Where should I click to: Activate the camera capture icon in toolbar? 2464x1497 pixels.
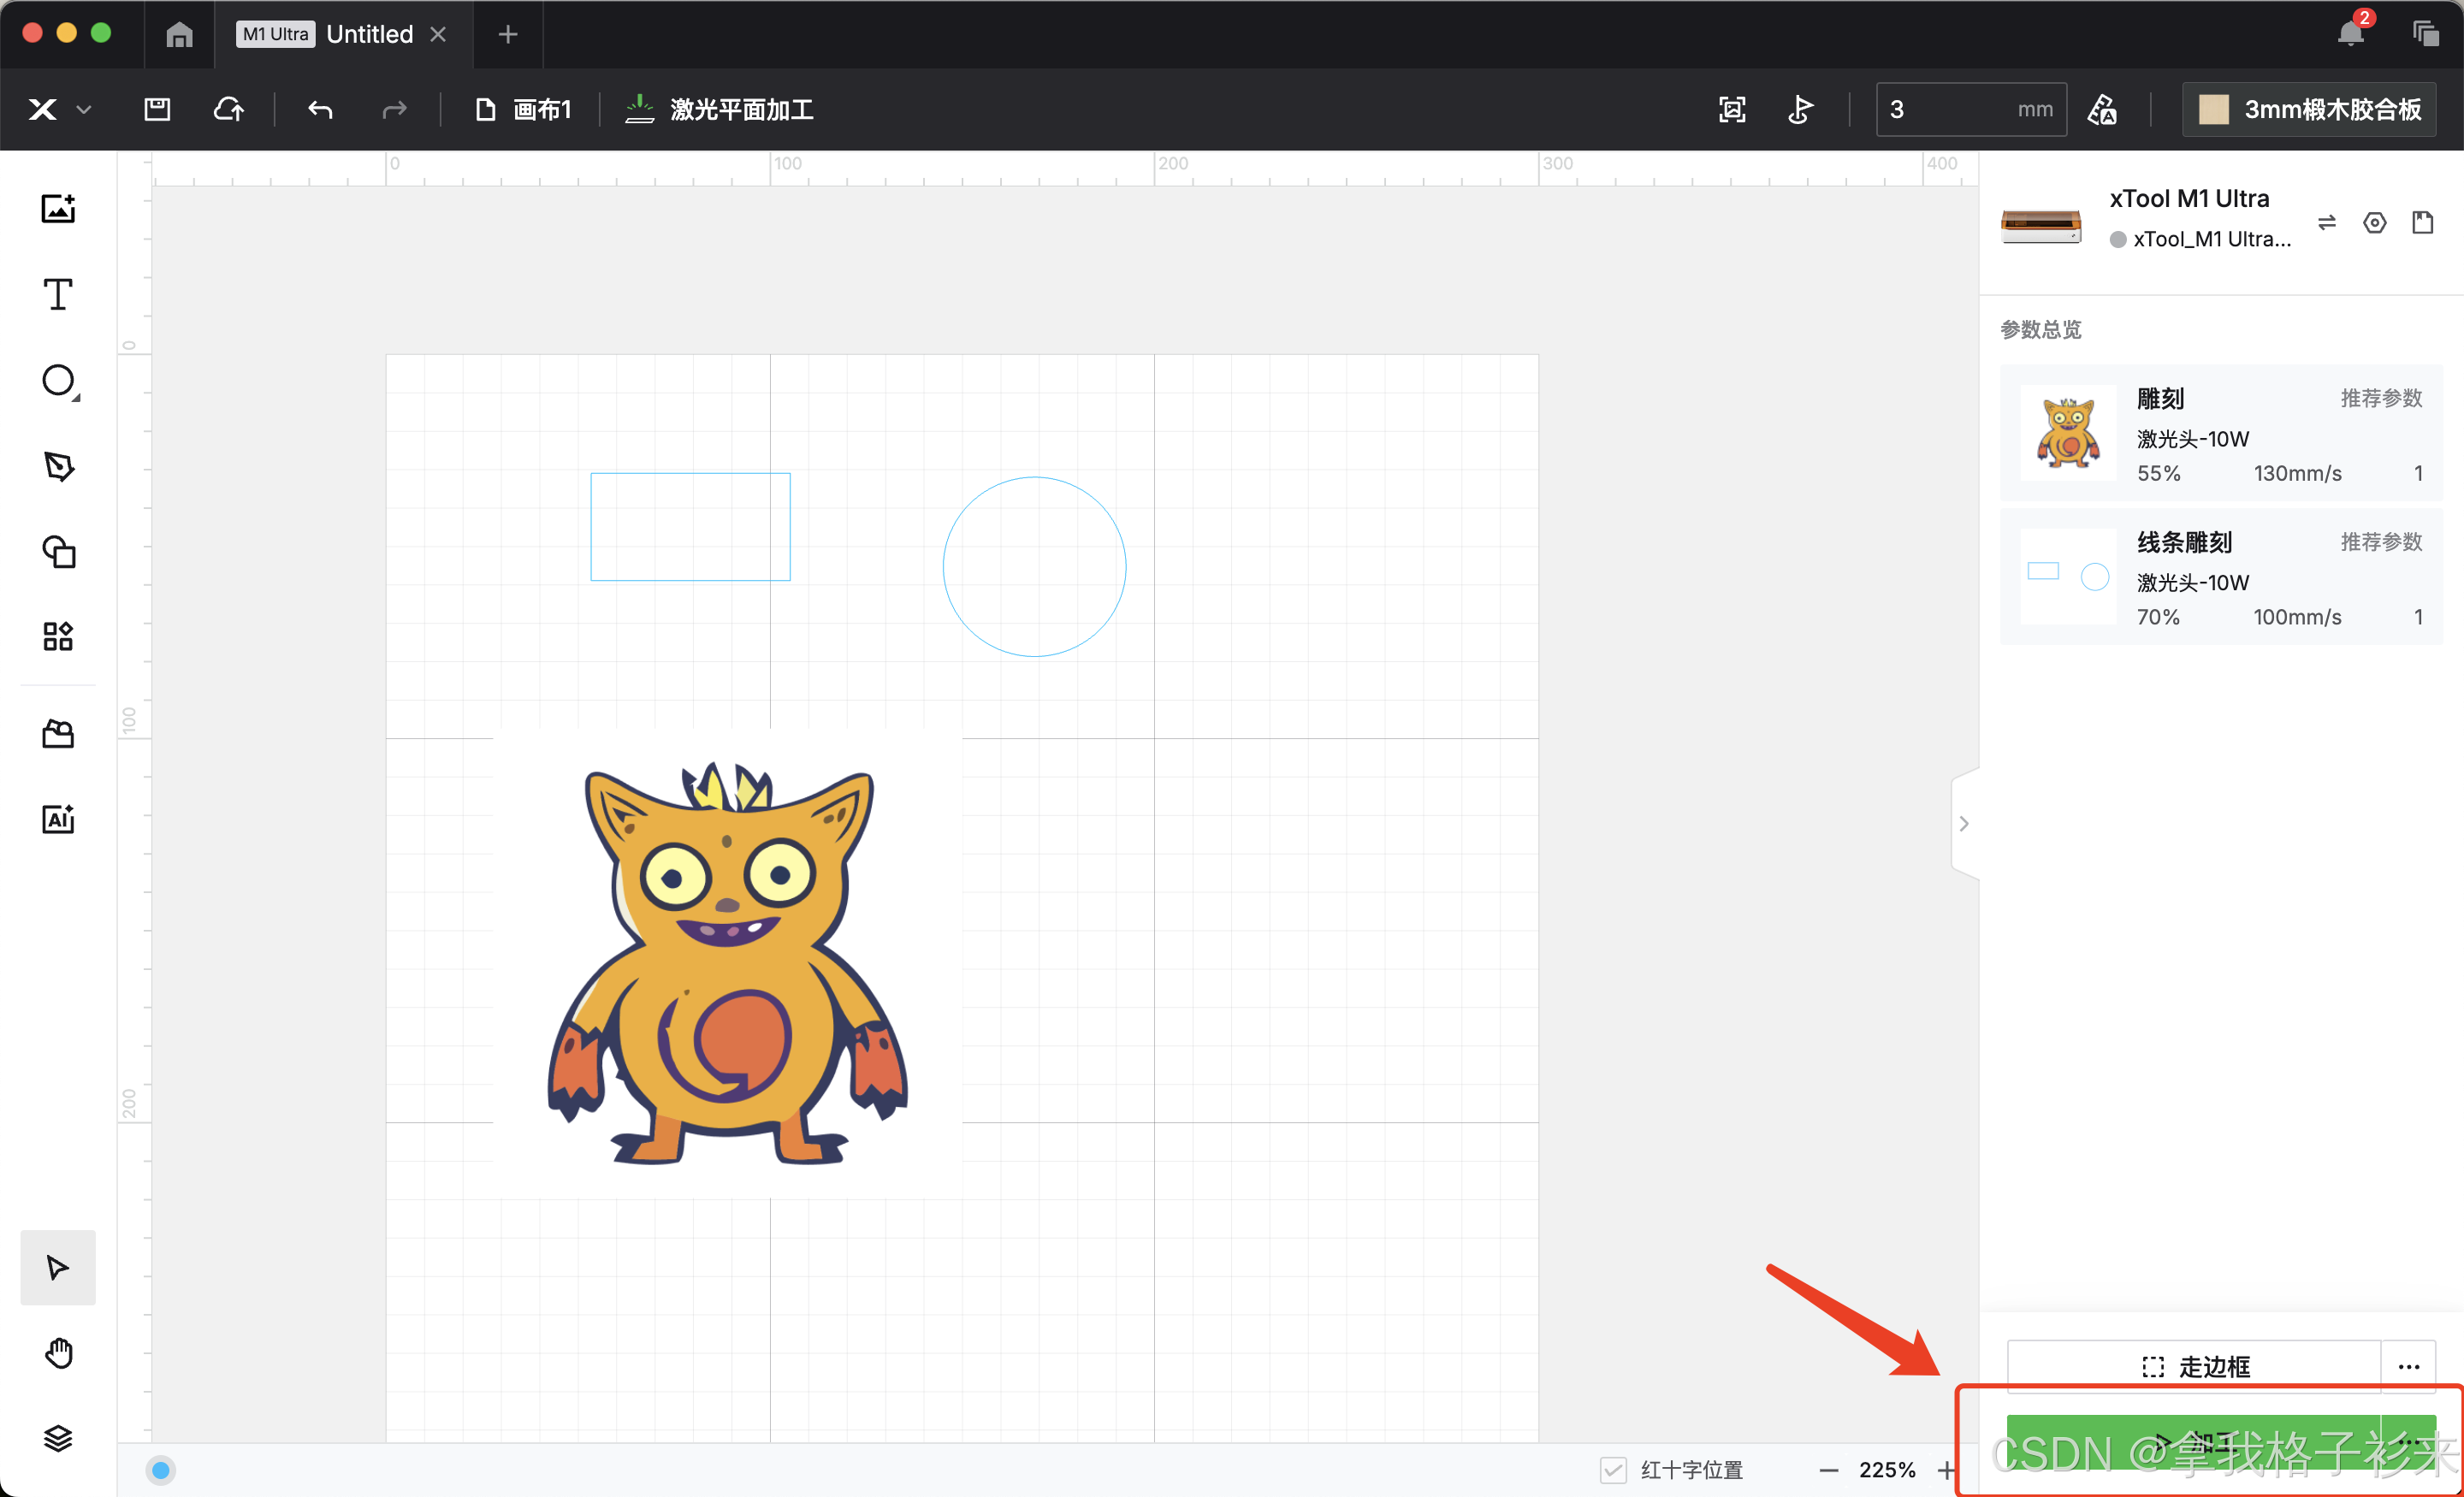pyautogui.click(x=1732, y=109)
